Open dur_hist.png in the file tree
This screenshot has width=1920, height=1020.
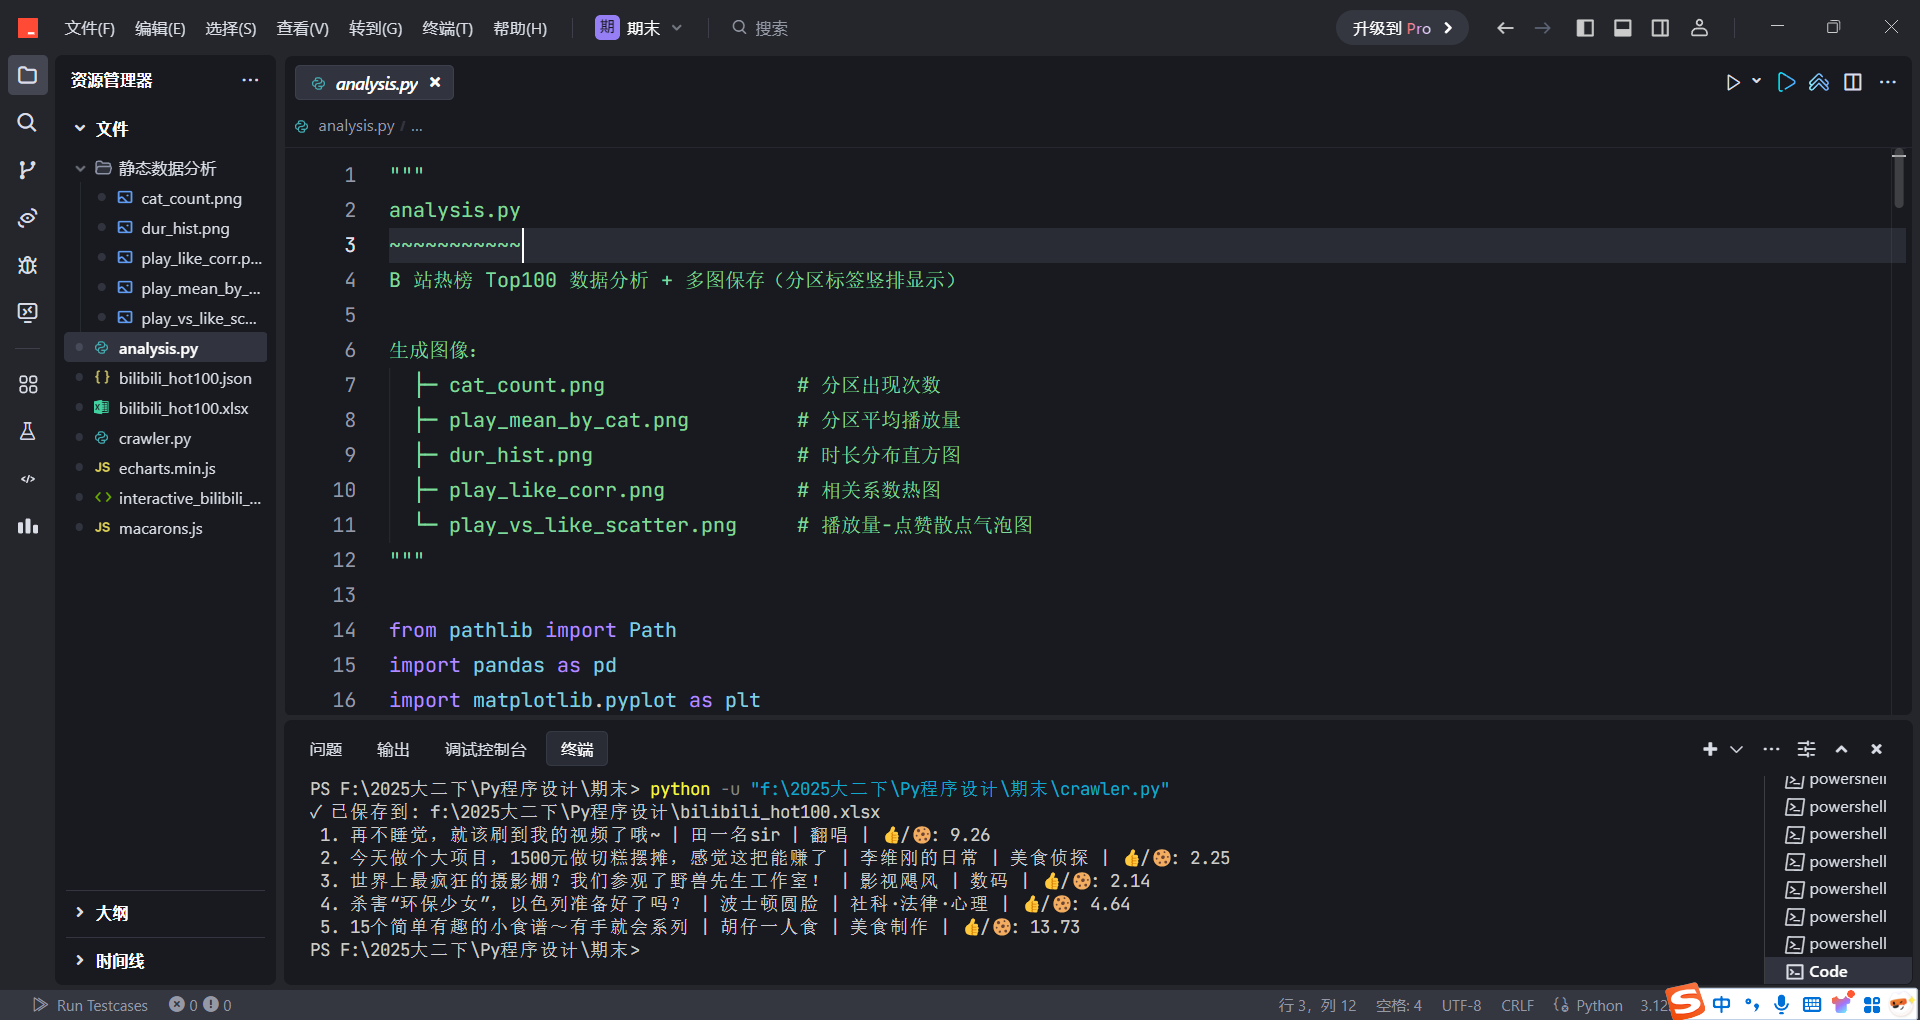(x=185, y=228)
